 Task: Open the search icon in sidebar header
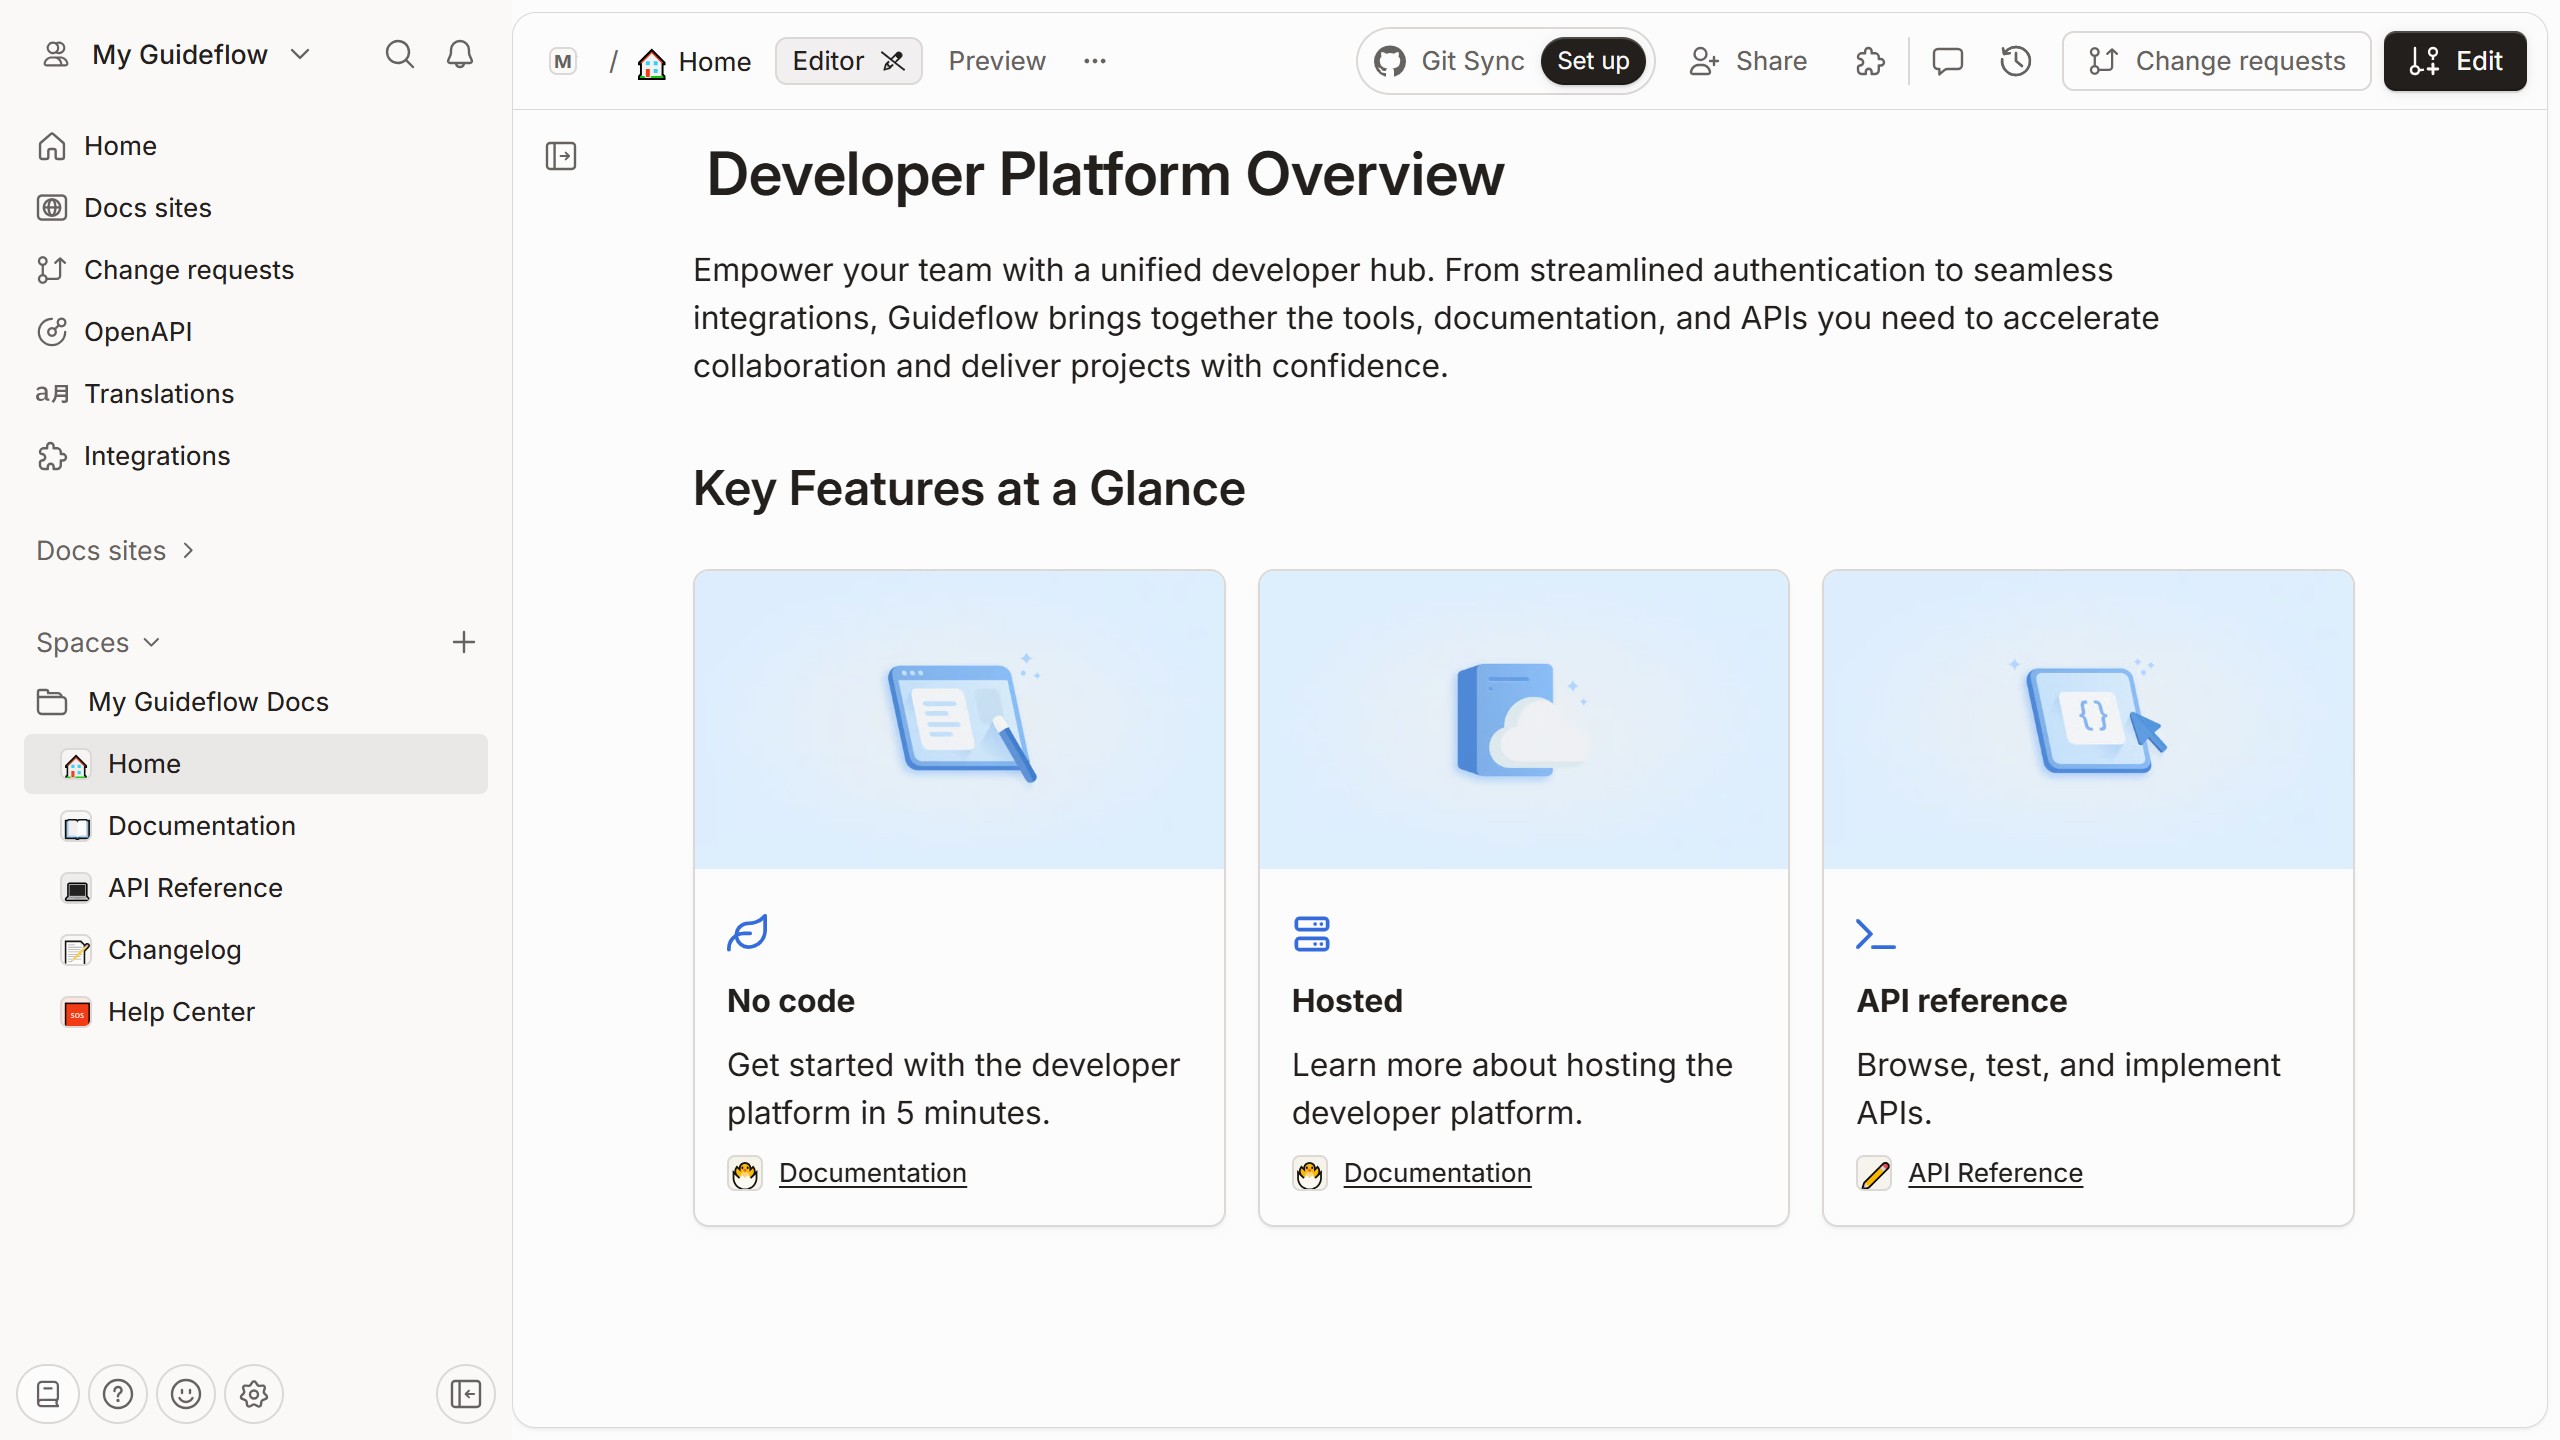pyautogui.click(x=399, y=54)
